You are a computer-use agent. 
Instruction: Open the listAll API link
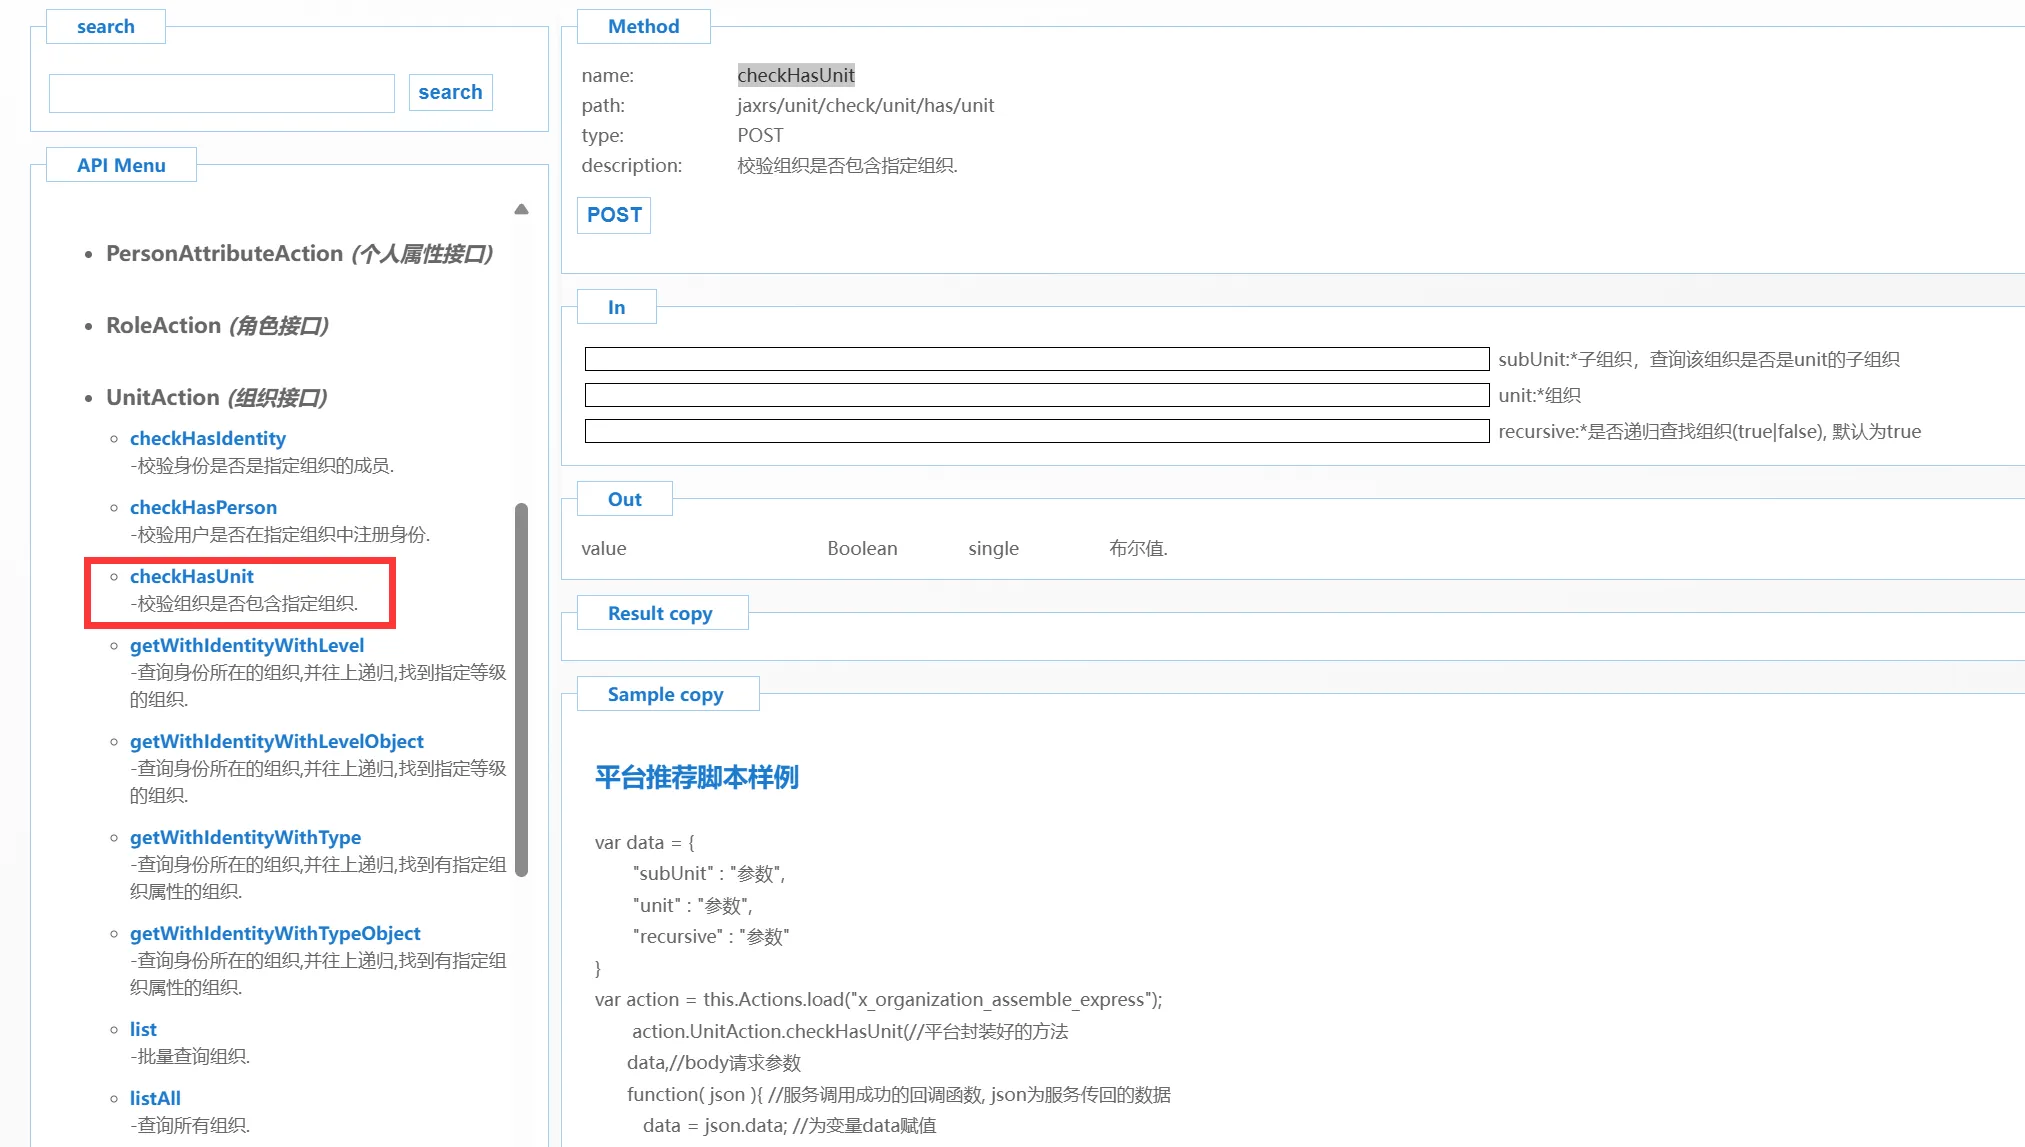click(155, 1098)
